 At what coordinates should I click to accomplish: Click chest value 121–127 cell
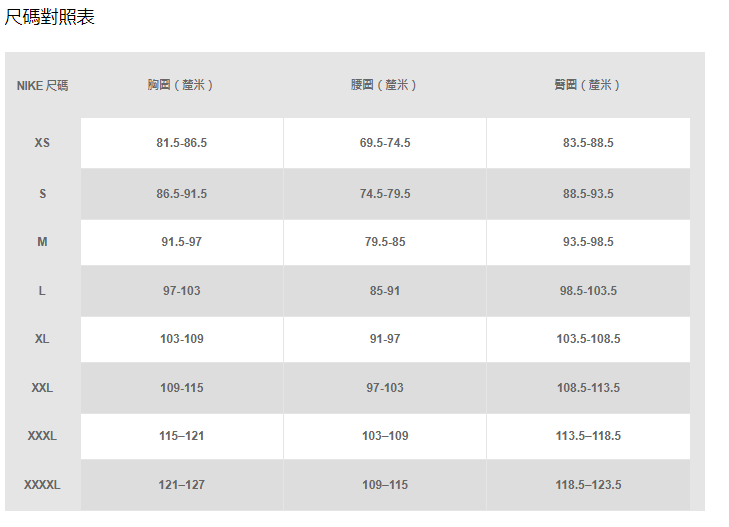[182, 485]
